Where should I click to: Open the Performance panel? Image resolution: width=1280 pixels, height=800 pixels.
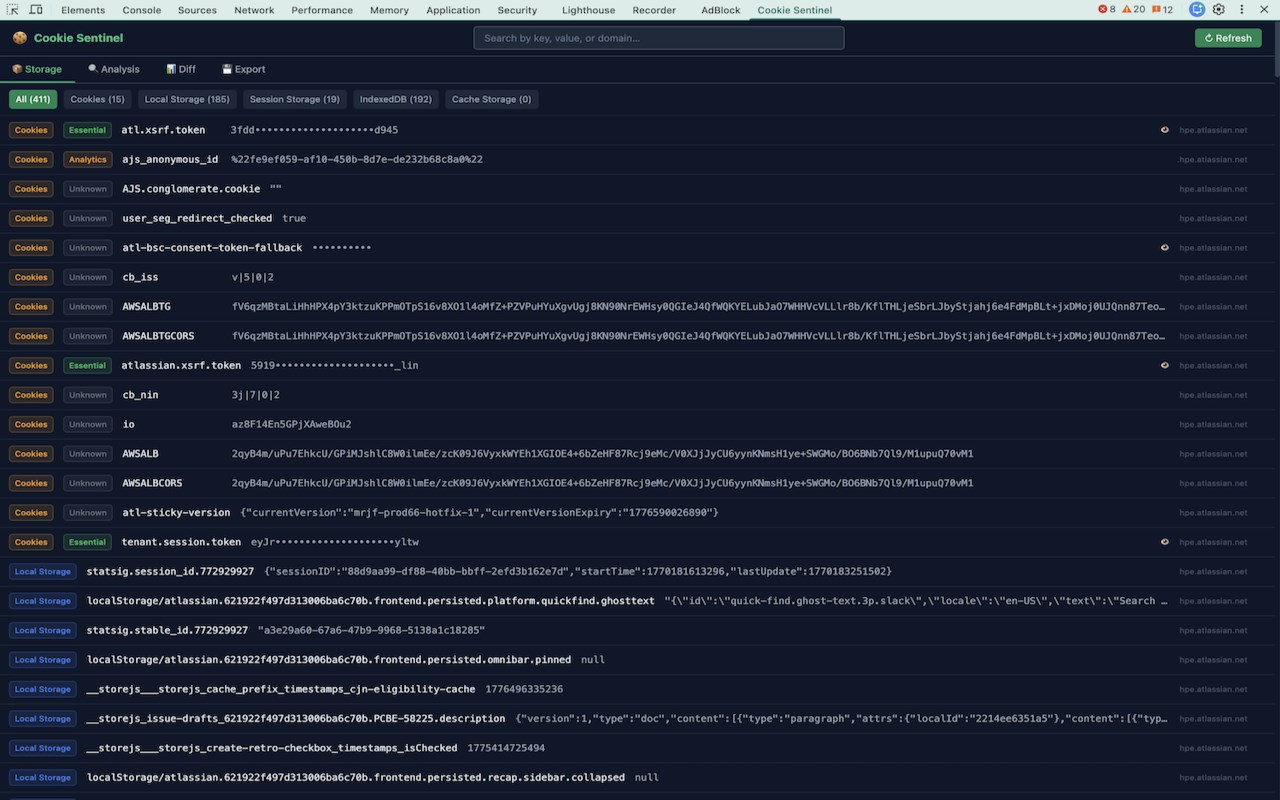coord(322,10)
